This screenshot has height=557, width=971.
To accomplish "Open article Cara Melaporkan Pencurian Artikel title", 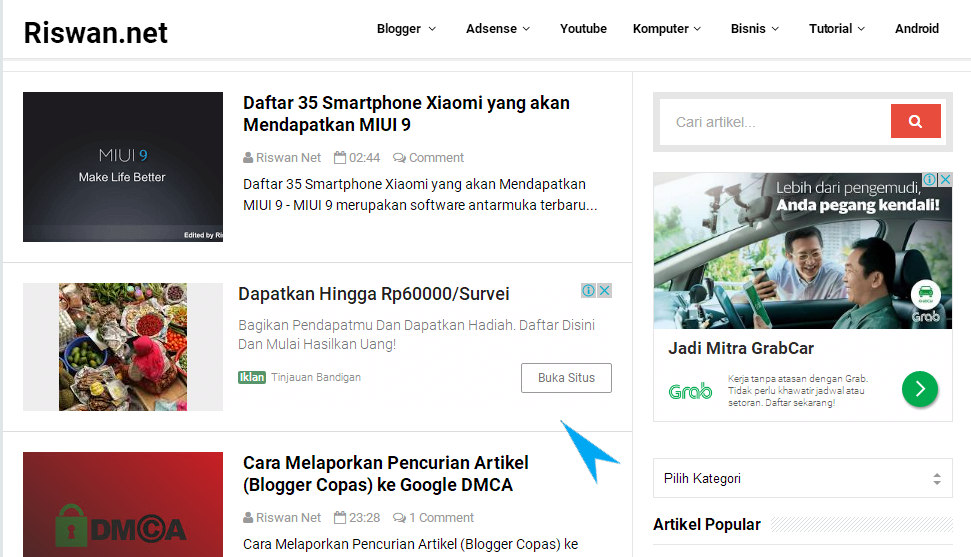I will 386,474.
